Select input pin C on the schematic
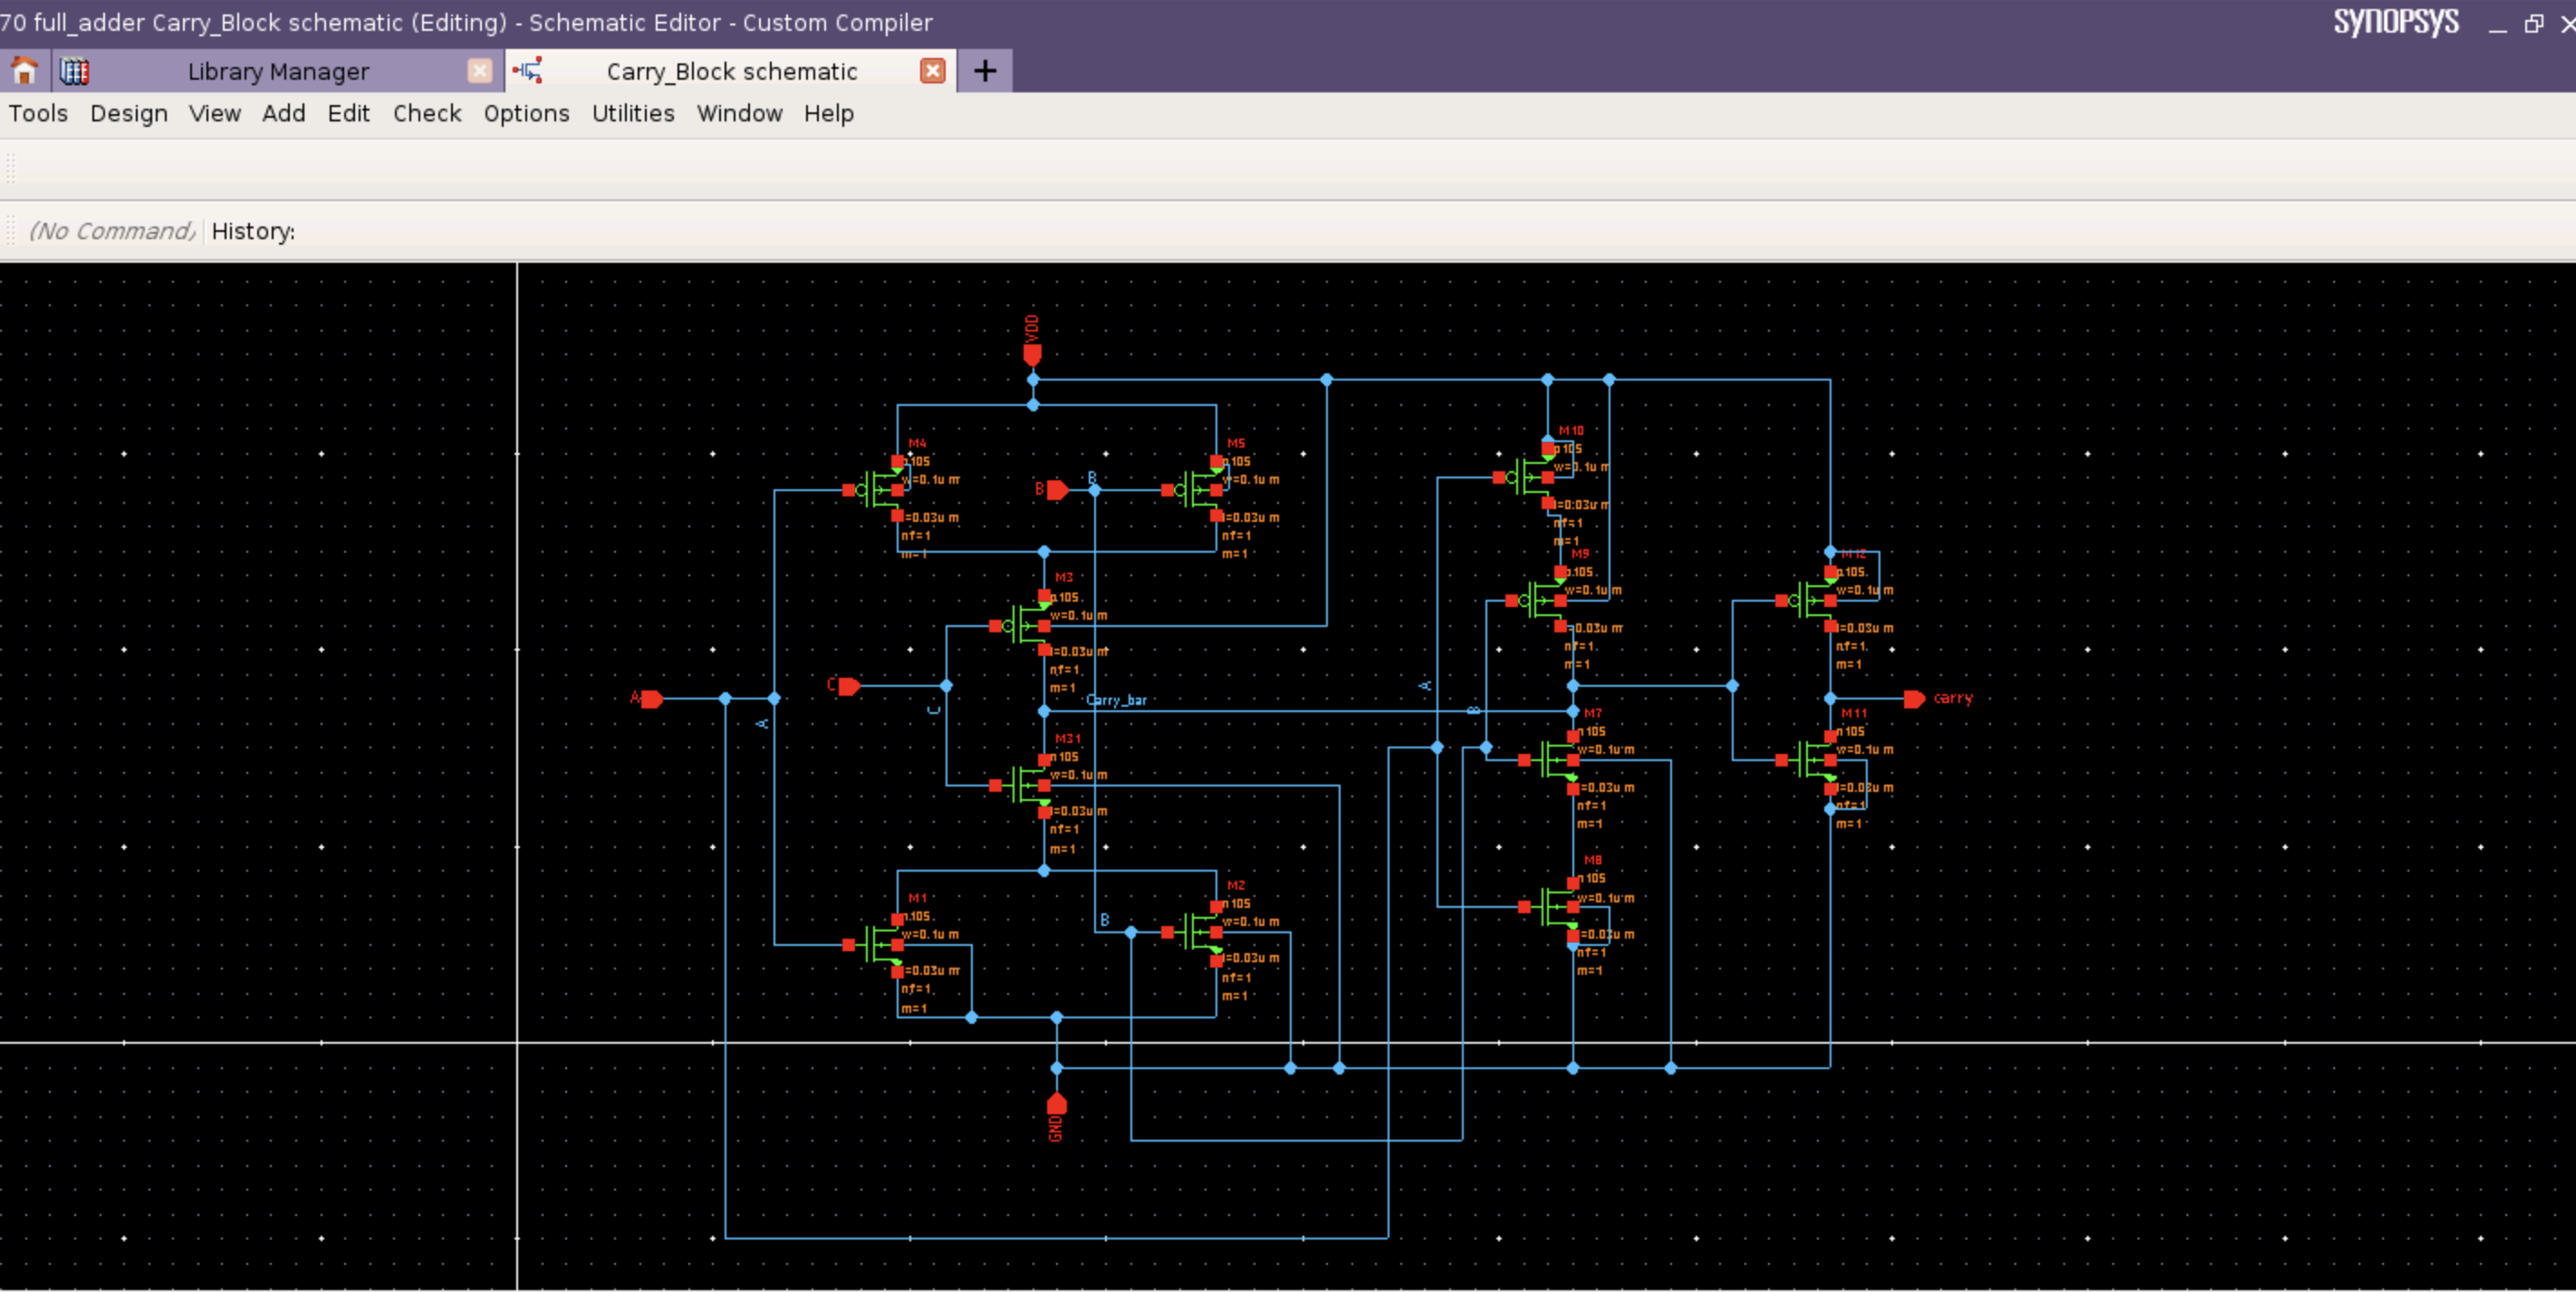2576x1292 pixels. pyautogui.click(x=846, y=686)
